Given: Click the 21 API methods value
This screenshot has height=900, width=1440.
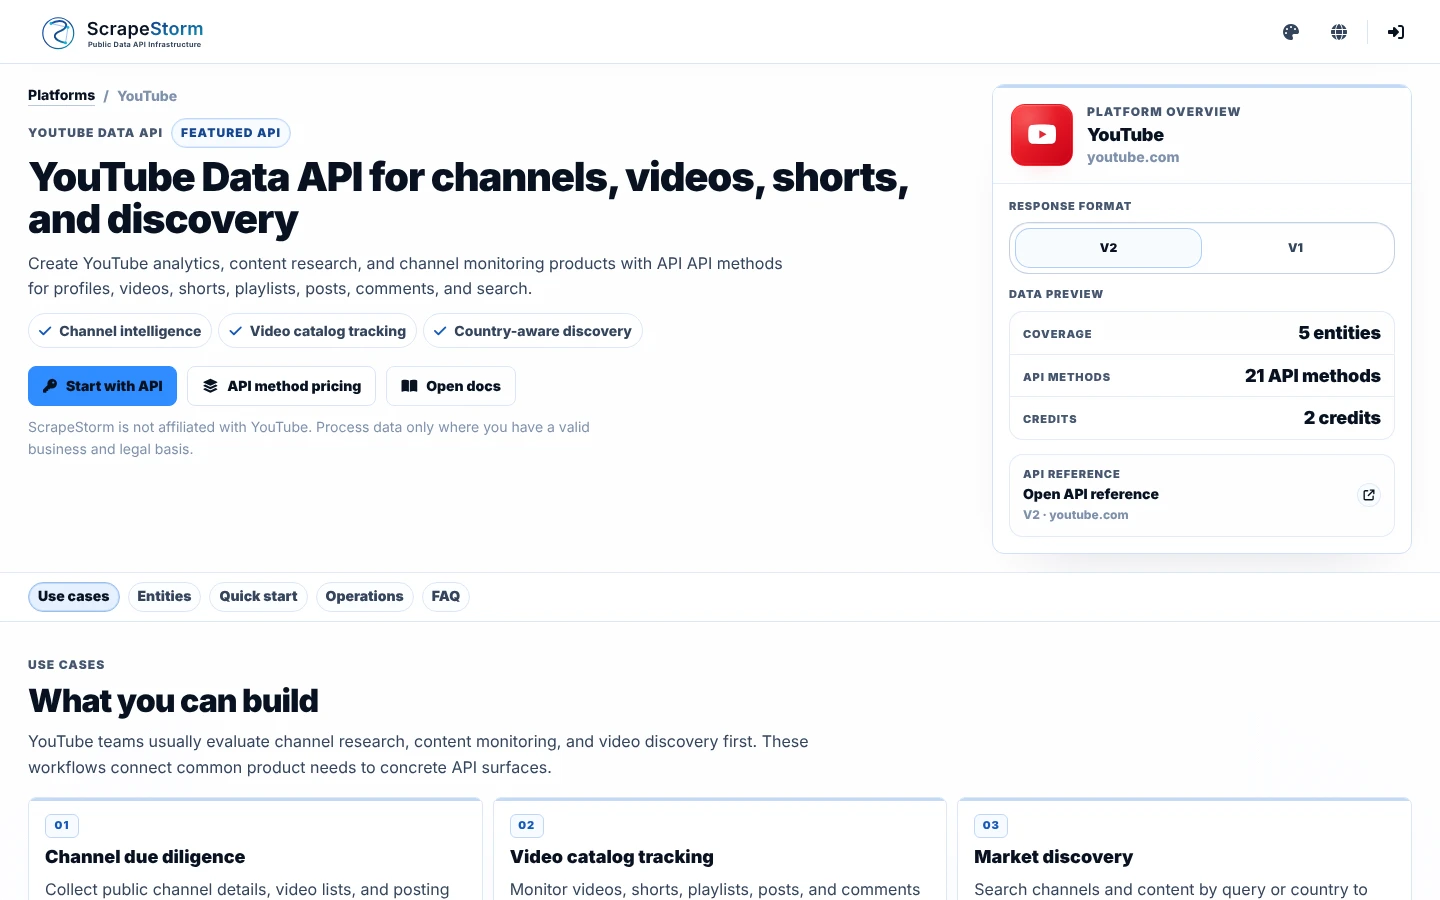Looking at the screenshot, I should point(1312,376).
